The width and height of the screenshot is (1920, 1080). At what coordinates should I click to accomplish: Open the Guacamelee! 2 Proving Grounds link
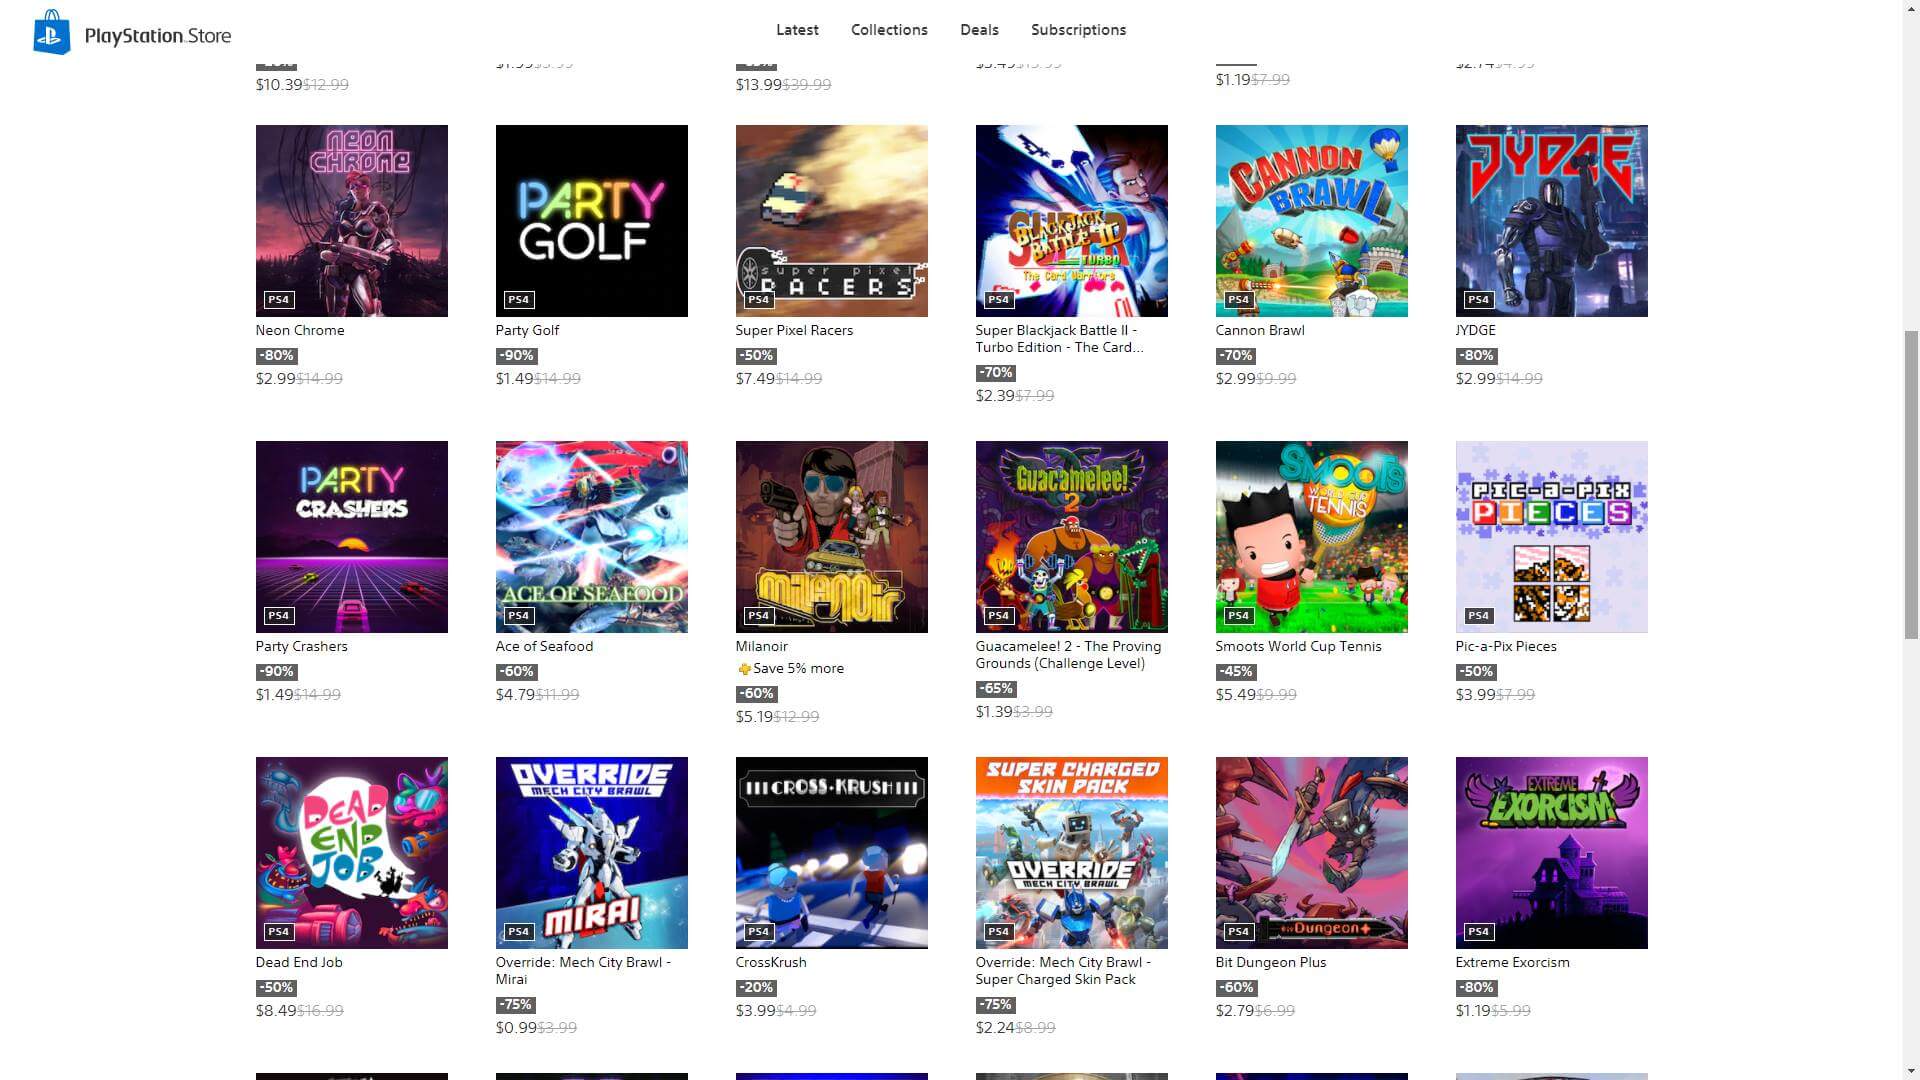pyautogui.click(x=1068, y=655)
